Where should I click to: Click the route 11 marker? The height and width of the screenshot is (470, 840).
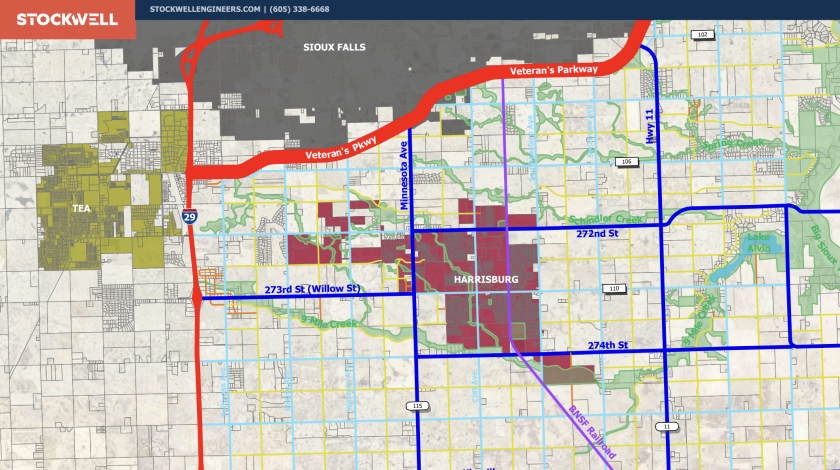666,427
